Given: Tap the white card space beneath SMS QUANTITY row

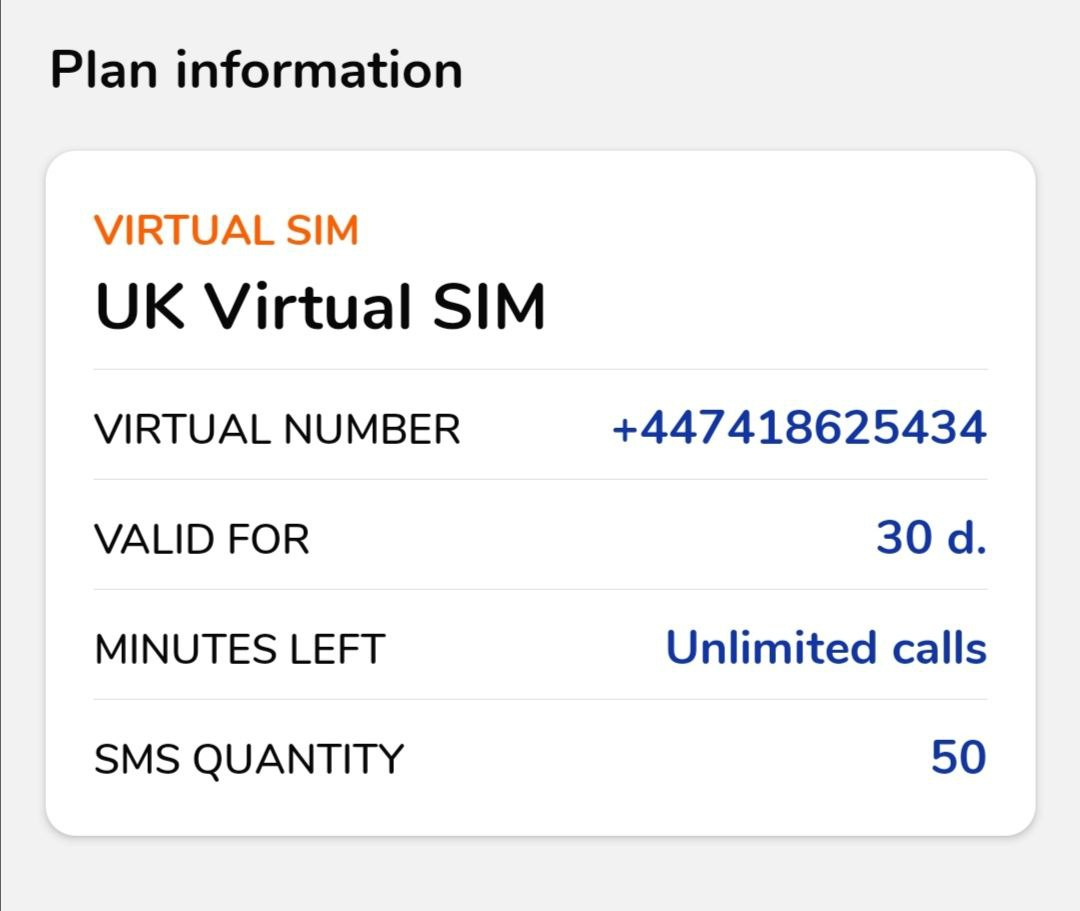Looking at the screenshot, I should pyautogui.click(x=540, y=810).
